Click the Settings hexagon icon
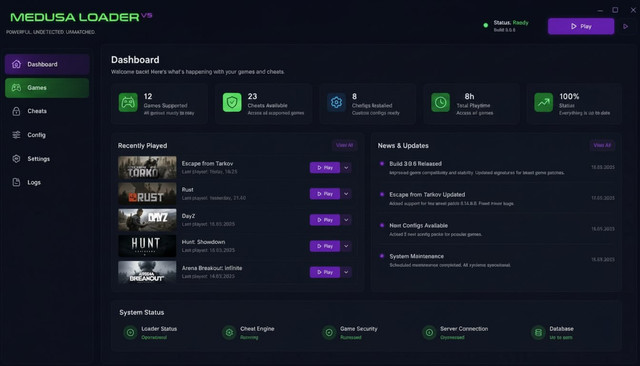 [16, 159]
